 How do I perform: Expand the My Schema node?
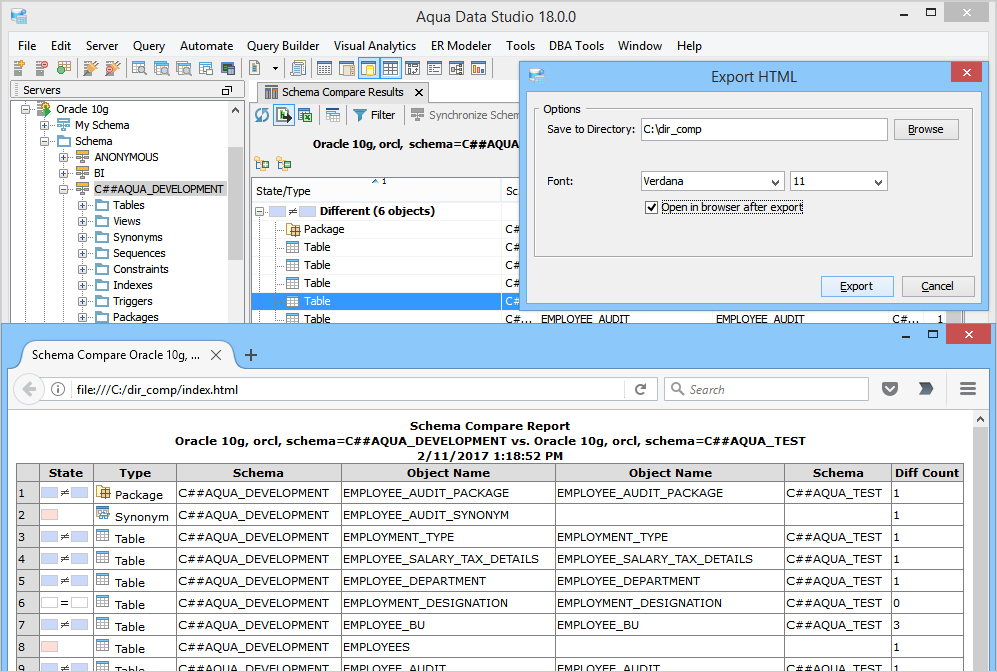tap(45, 125)
